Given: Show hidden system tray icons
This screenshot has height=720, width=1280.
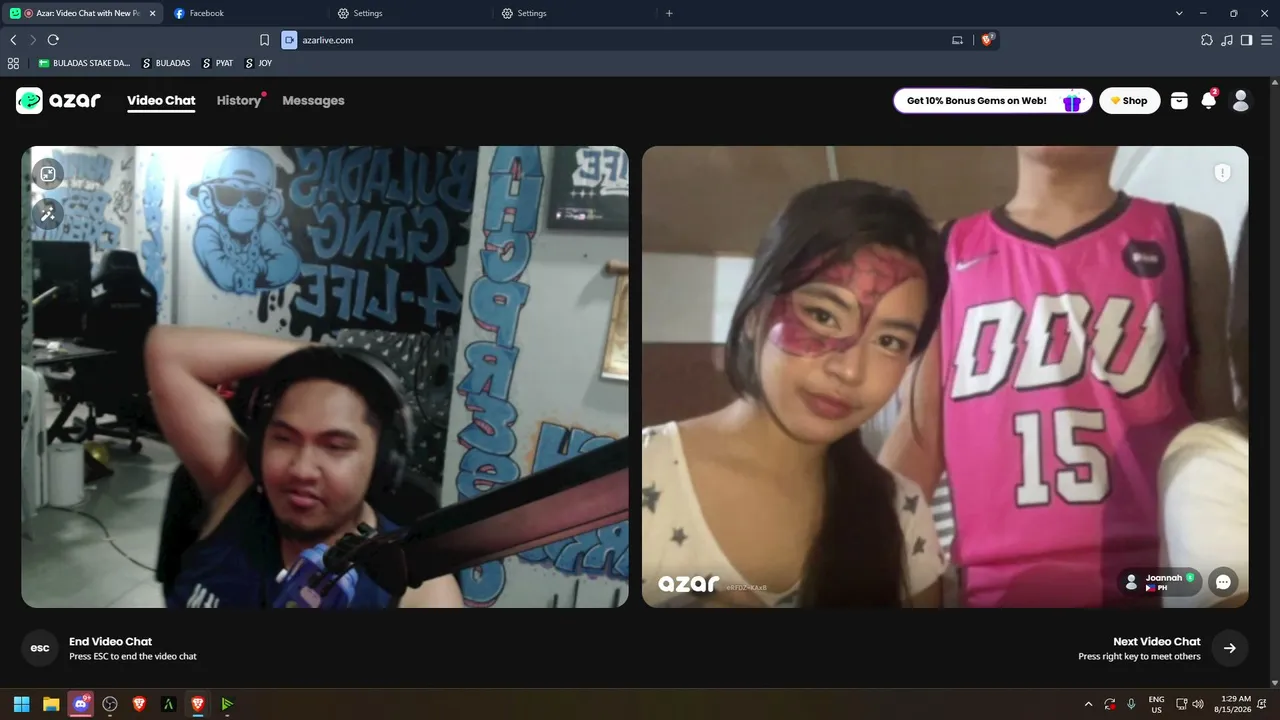Looking at the screenshot, I should pos(1089,704).
